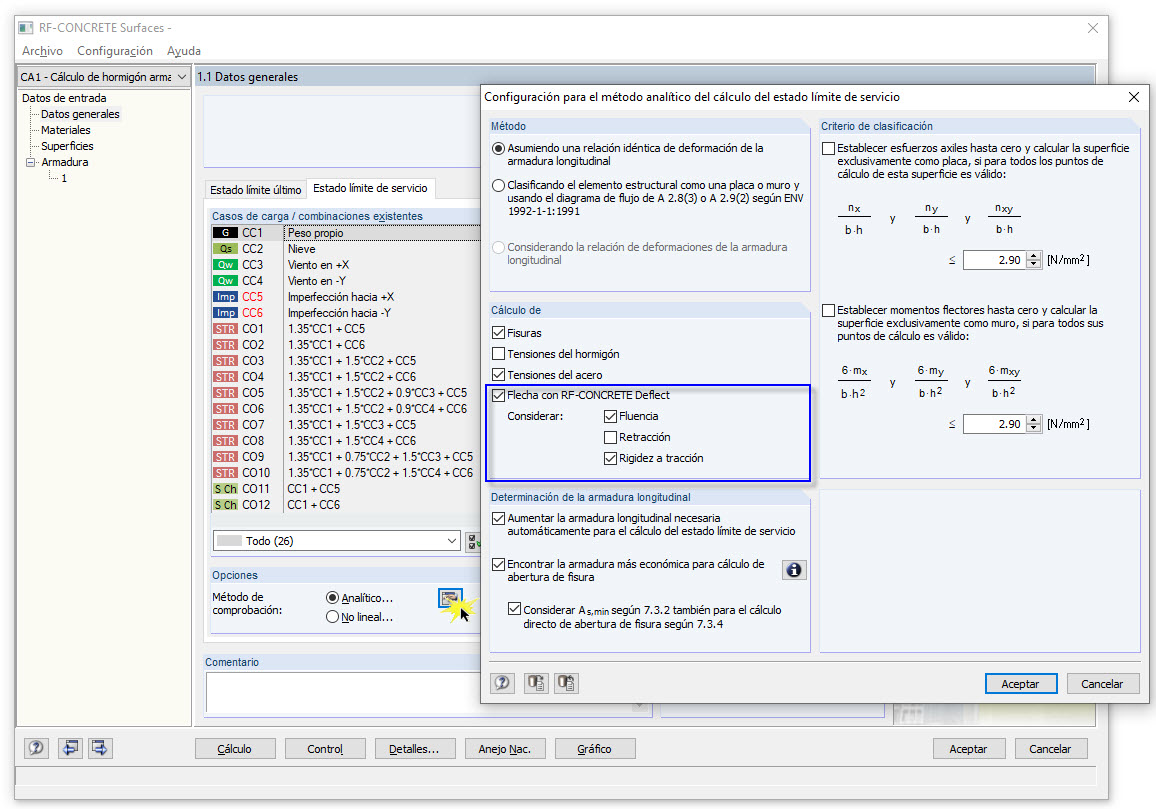Click Cancelar in configuration dialog

coord(1102,684)
